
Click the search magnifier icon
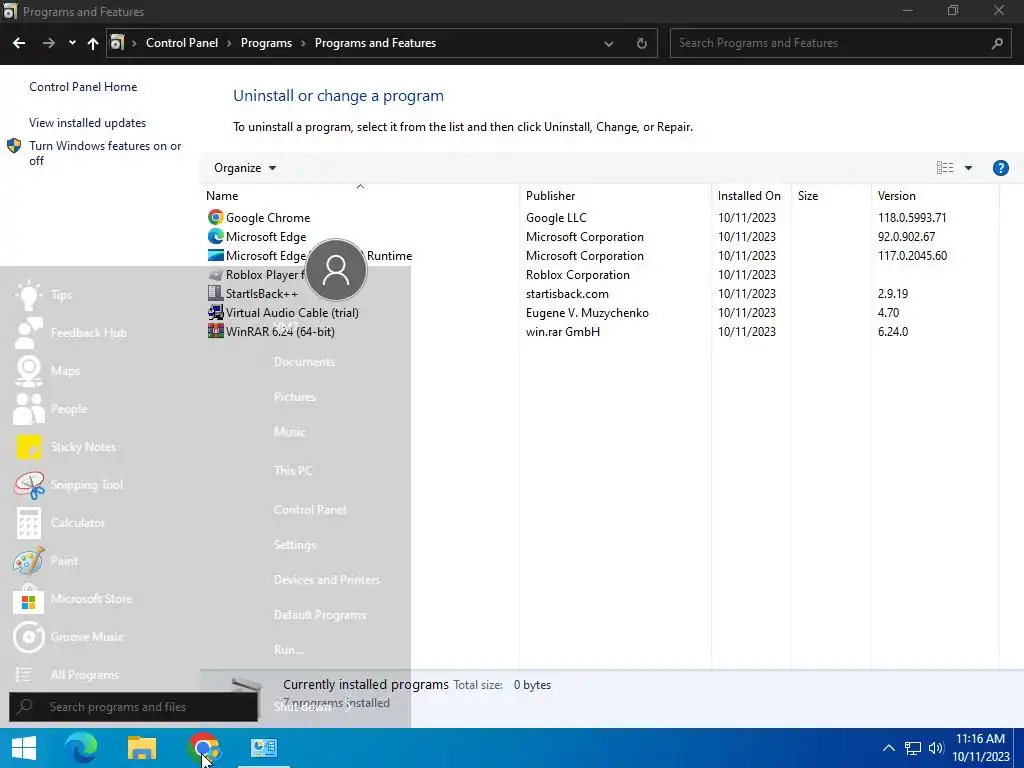click(x=997, y=43)
